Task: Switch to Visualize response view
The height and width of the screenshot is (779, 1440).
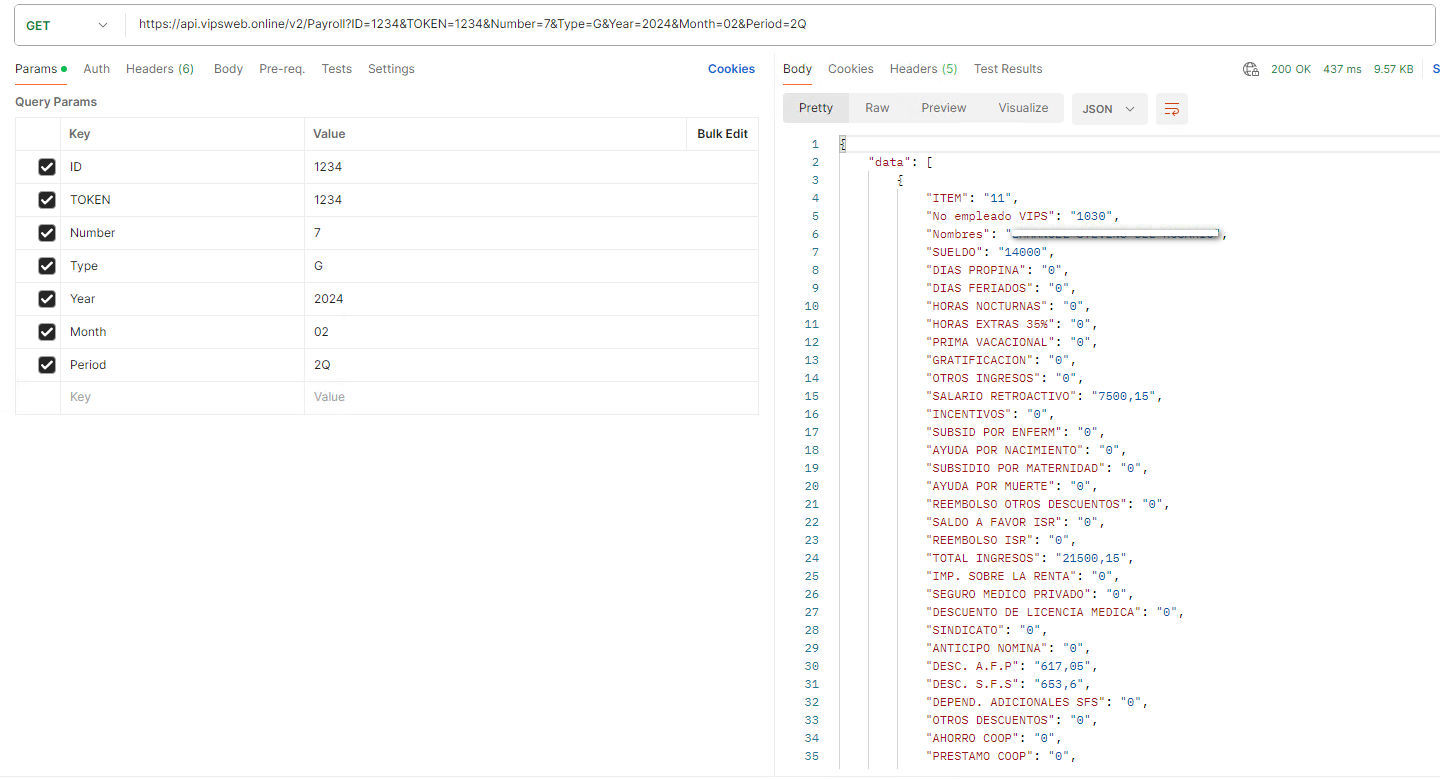Action: pos(1023,108)
